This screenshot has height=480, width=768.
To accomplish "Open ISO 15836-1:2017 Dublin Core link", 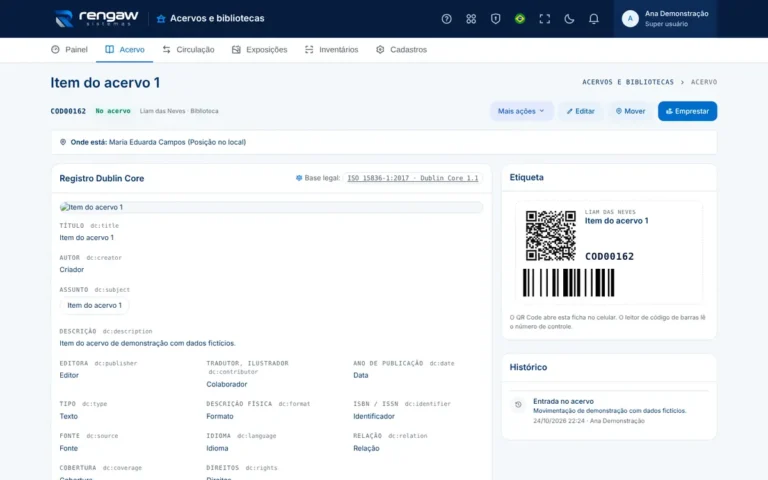I will 412,178.
